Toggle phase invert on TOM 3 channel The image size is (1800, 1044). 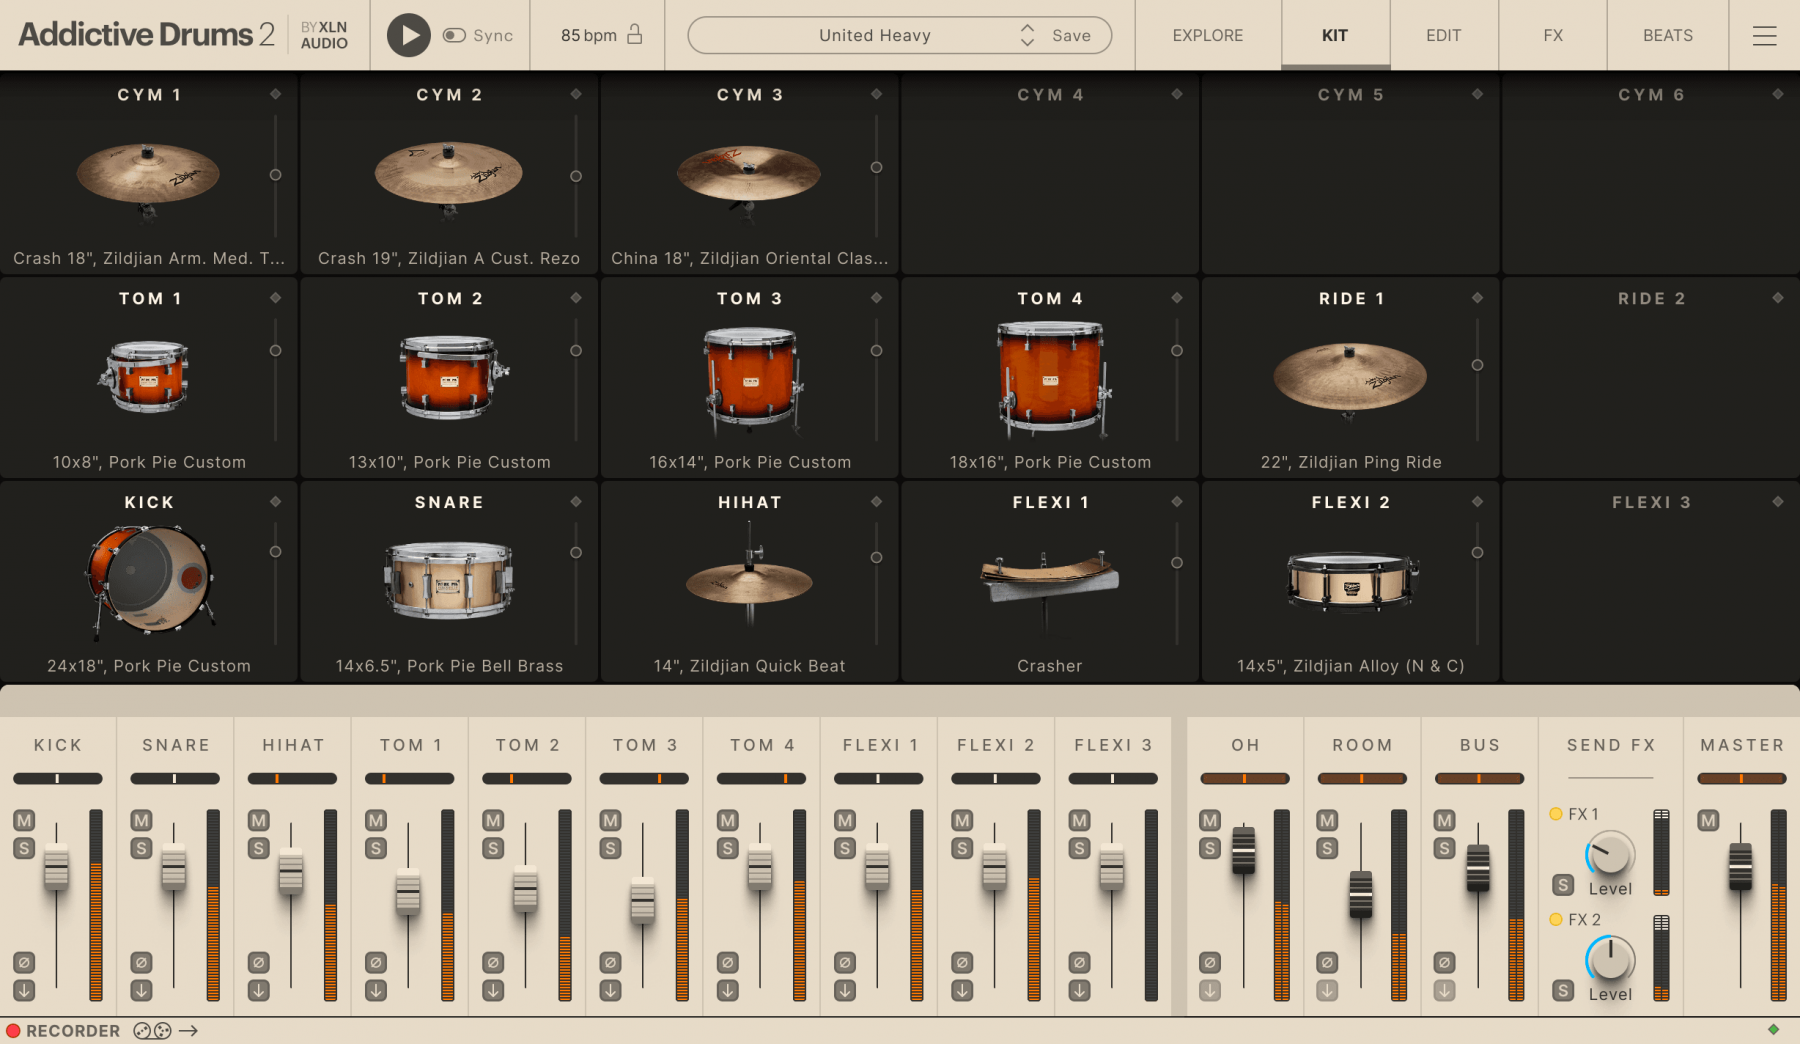(610, 962)
